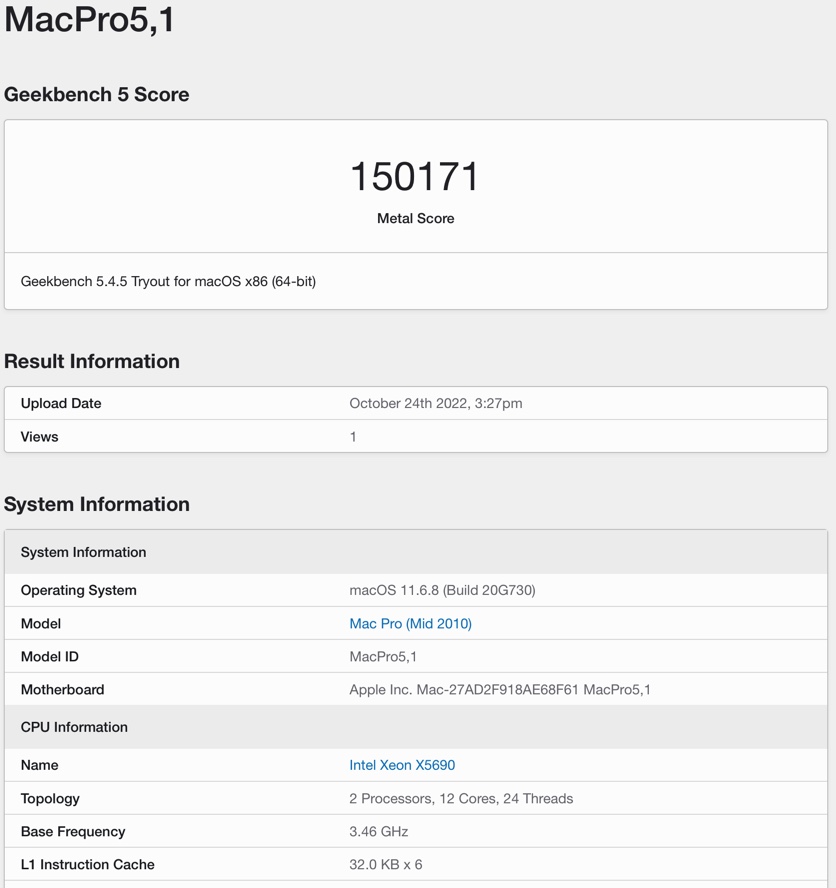Click the L1 Instruction Cache label
The image size is (836, 888).
tap(88, 864)
